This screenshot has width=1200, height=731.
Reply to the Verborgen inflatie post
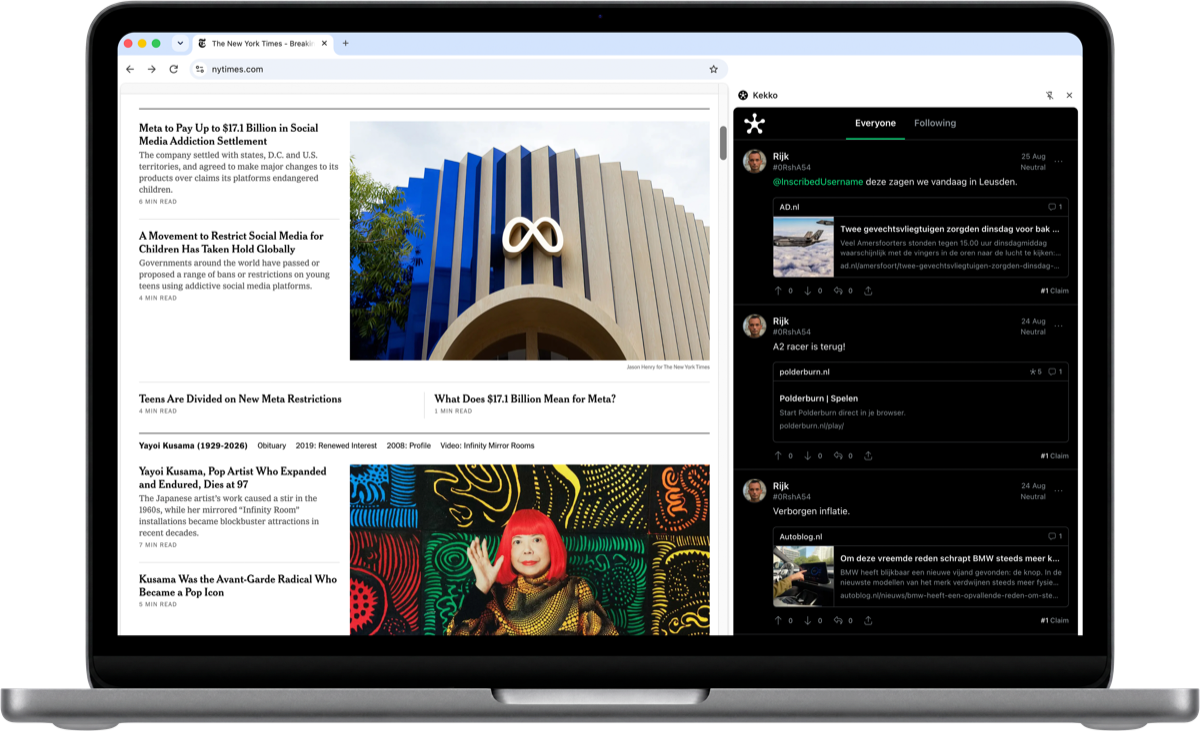[838, 621]
